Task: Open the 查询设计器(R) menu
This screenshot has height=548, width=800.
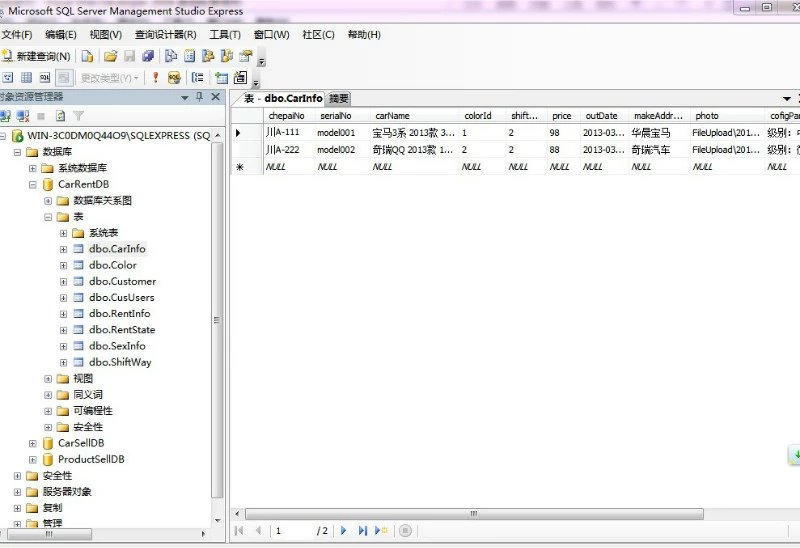Action: tap(166, 35)
